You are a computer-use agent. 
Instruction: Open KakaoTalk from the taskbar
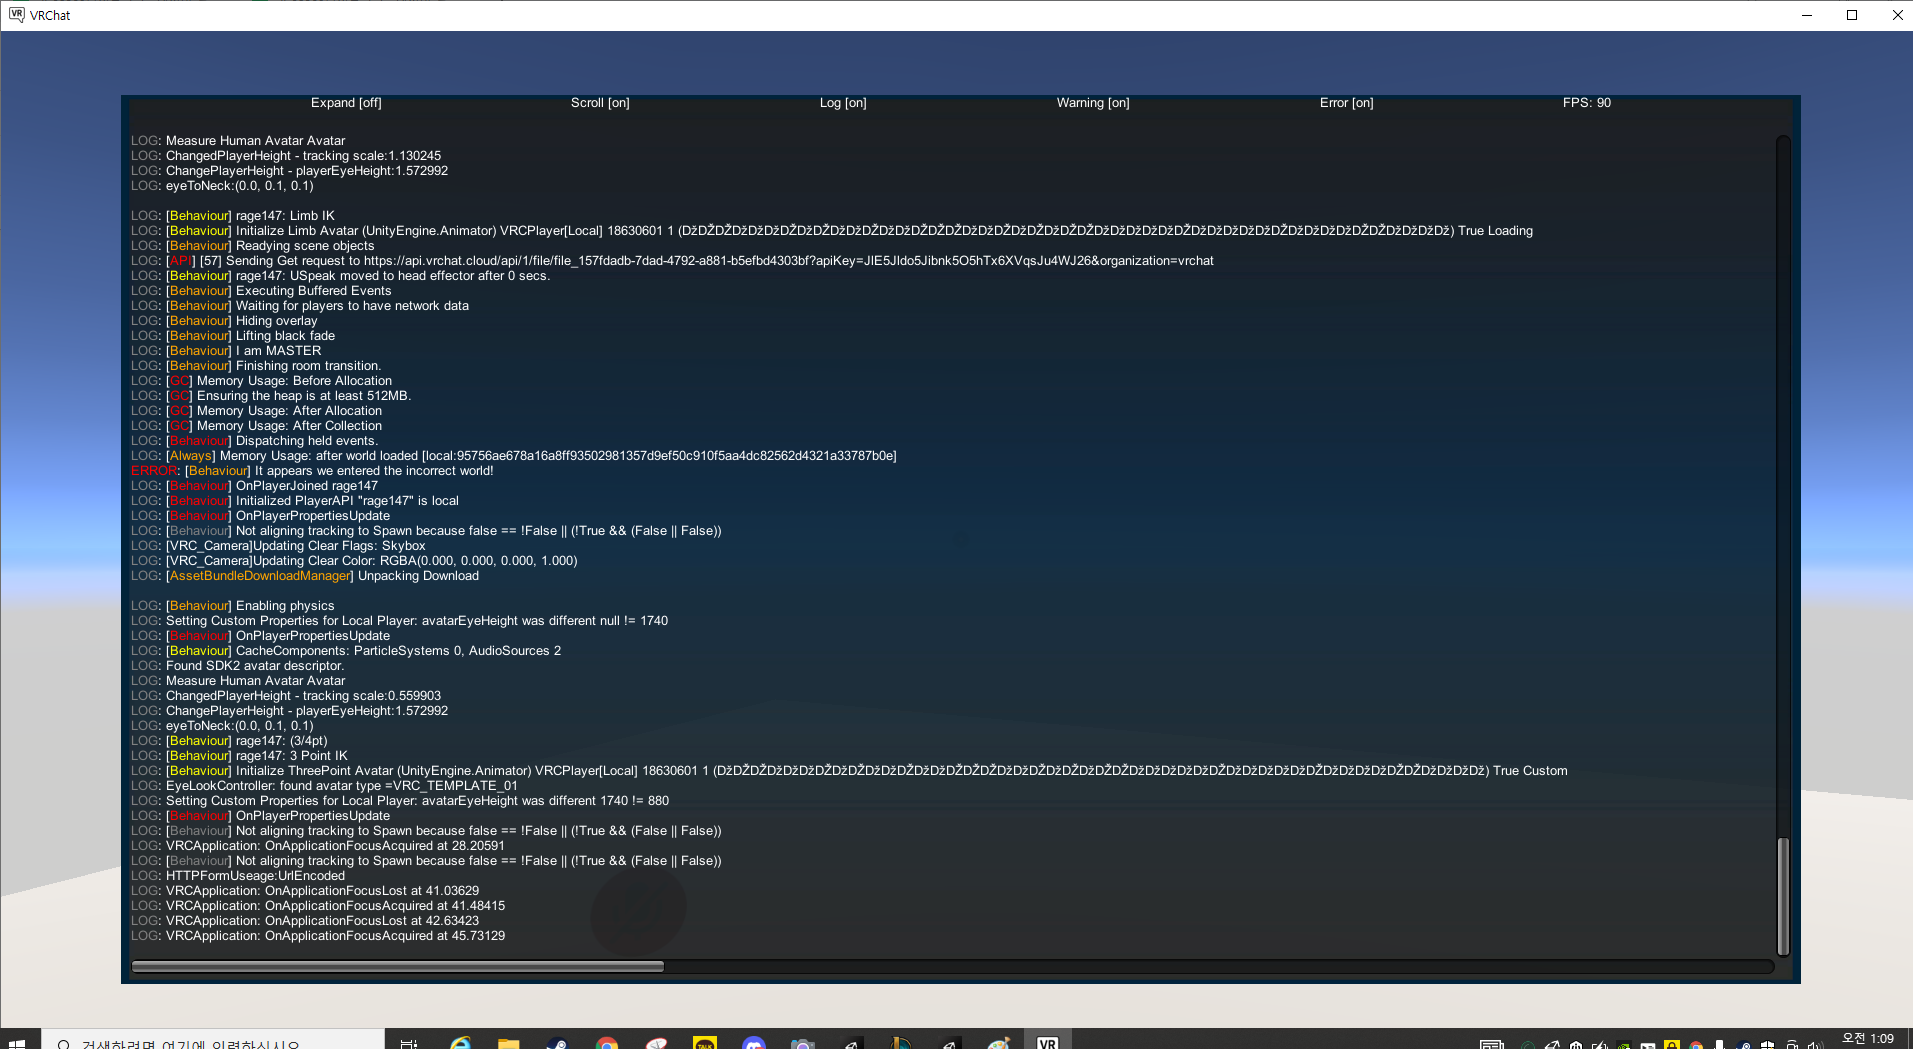coord(705,1042)
